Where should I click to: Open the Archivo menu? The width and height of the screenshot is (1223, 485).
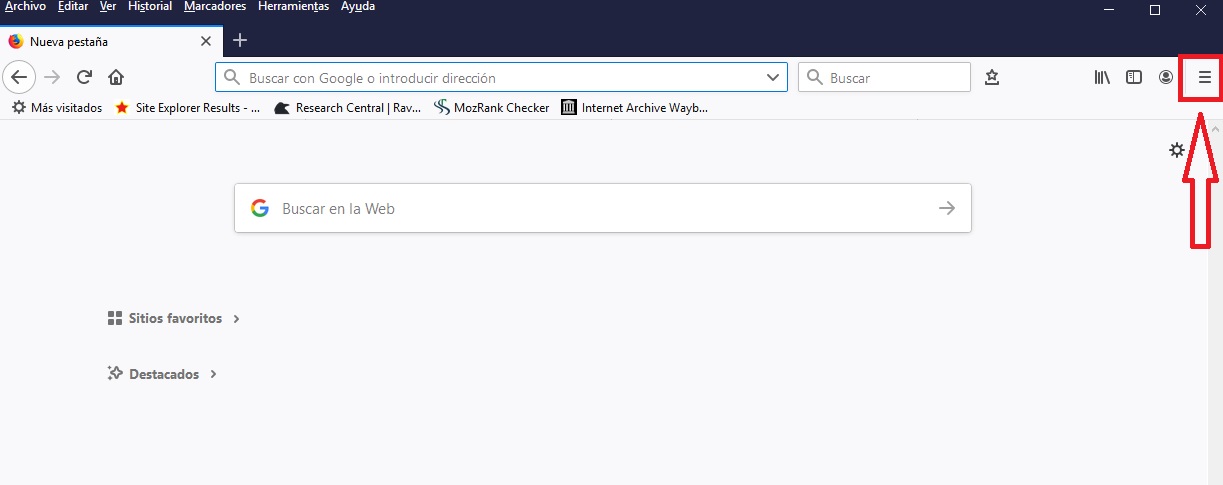click(25, 7)
